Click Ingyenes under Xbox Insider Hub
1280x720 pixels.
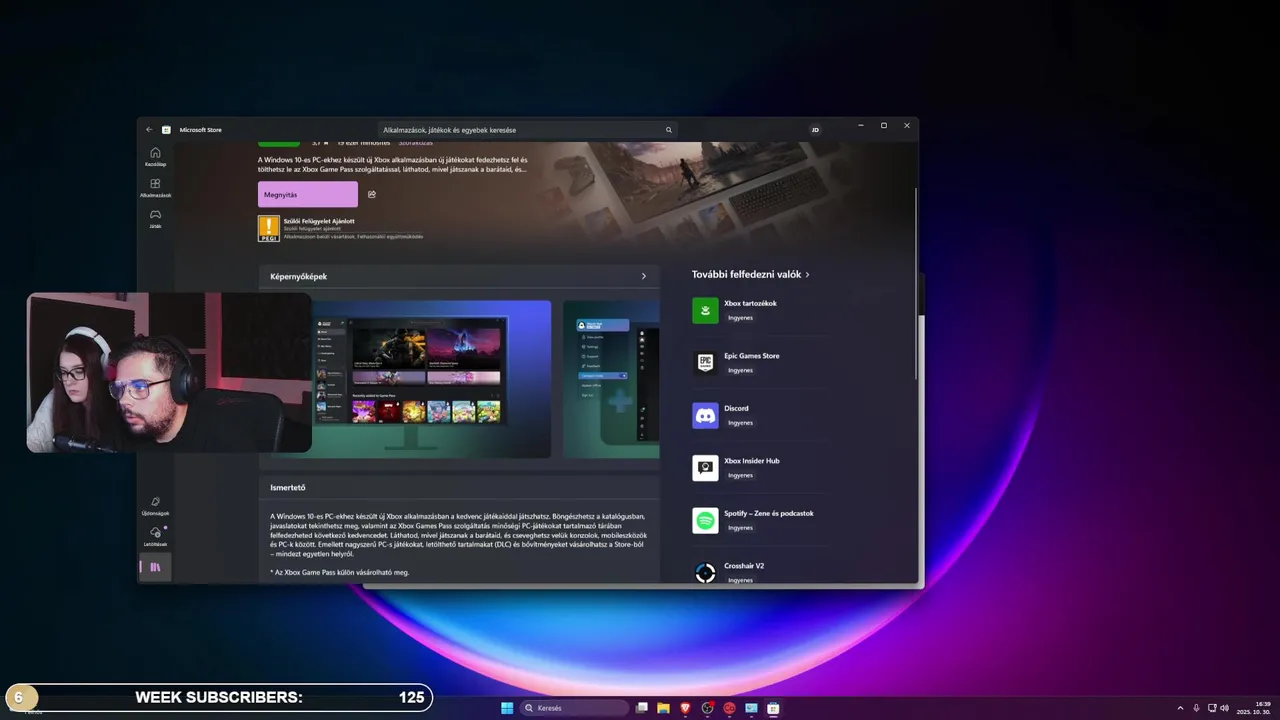click(x=740, y=475)
